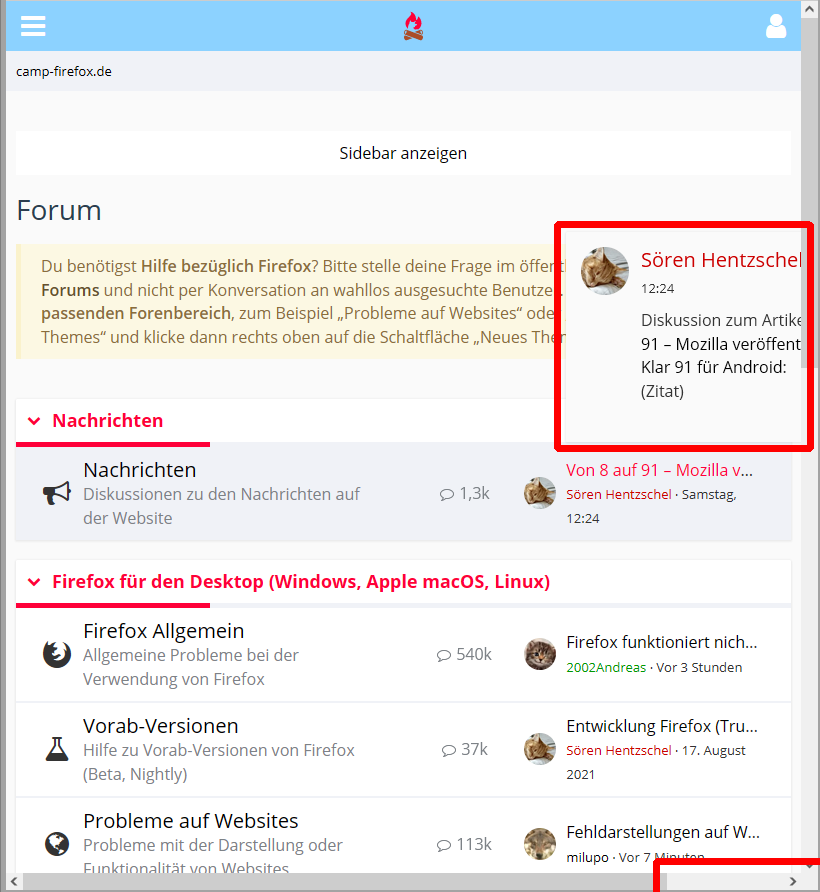Click the 12:24 timestamp in preview popup
This screenshot has width=820, height=892.
click(657, 288)
